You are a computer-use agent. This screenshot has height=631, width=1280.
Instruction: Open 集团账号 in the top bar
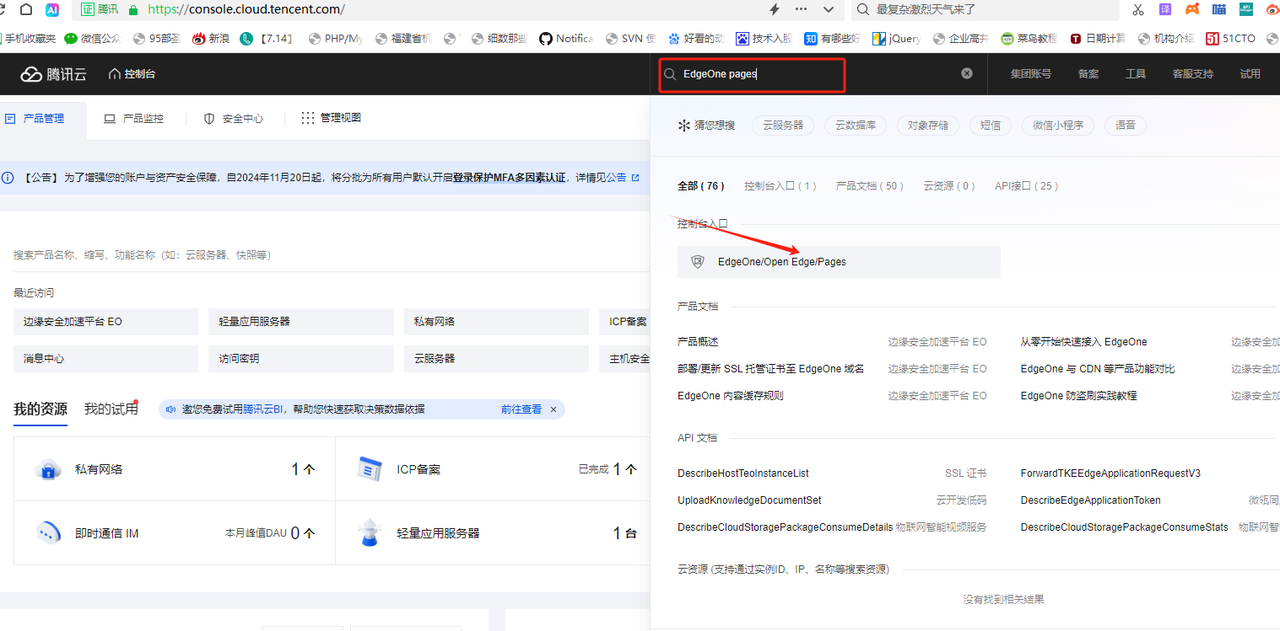[1031, 74]
